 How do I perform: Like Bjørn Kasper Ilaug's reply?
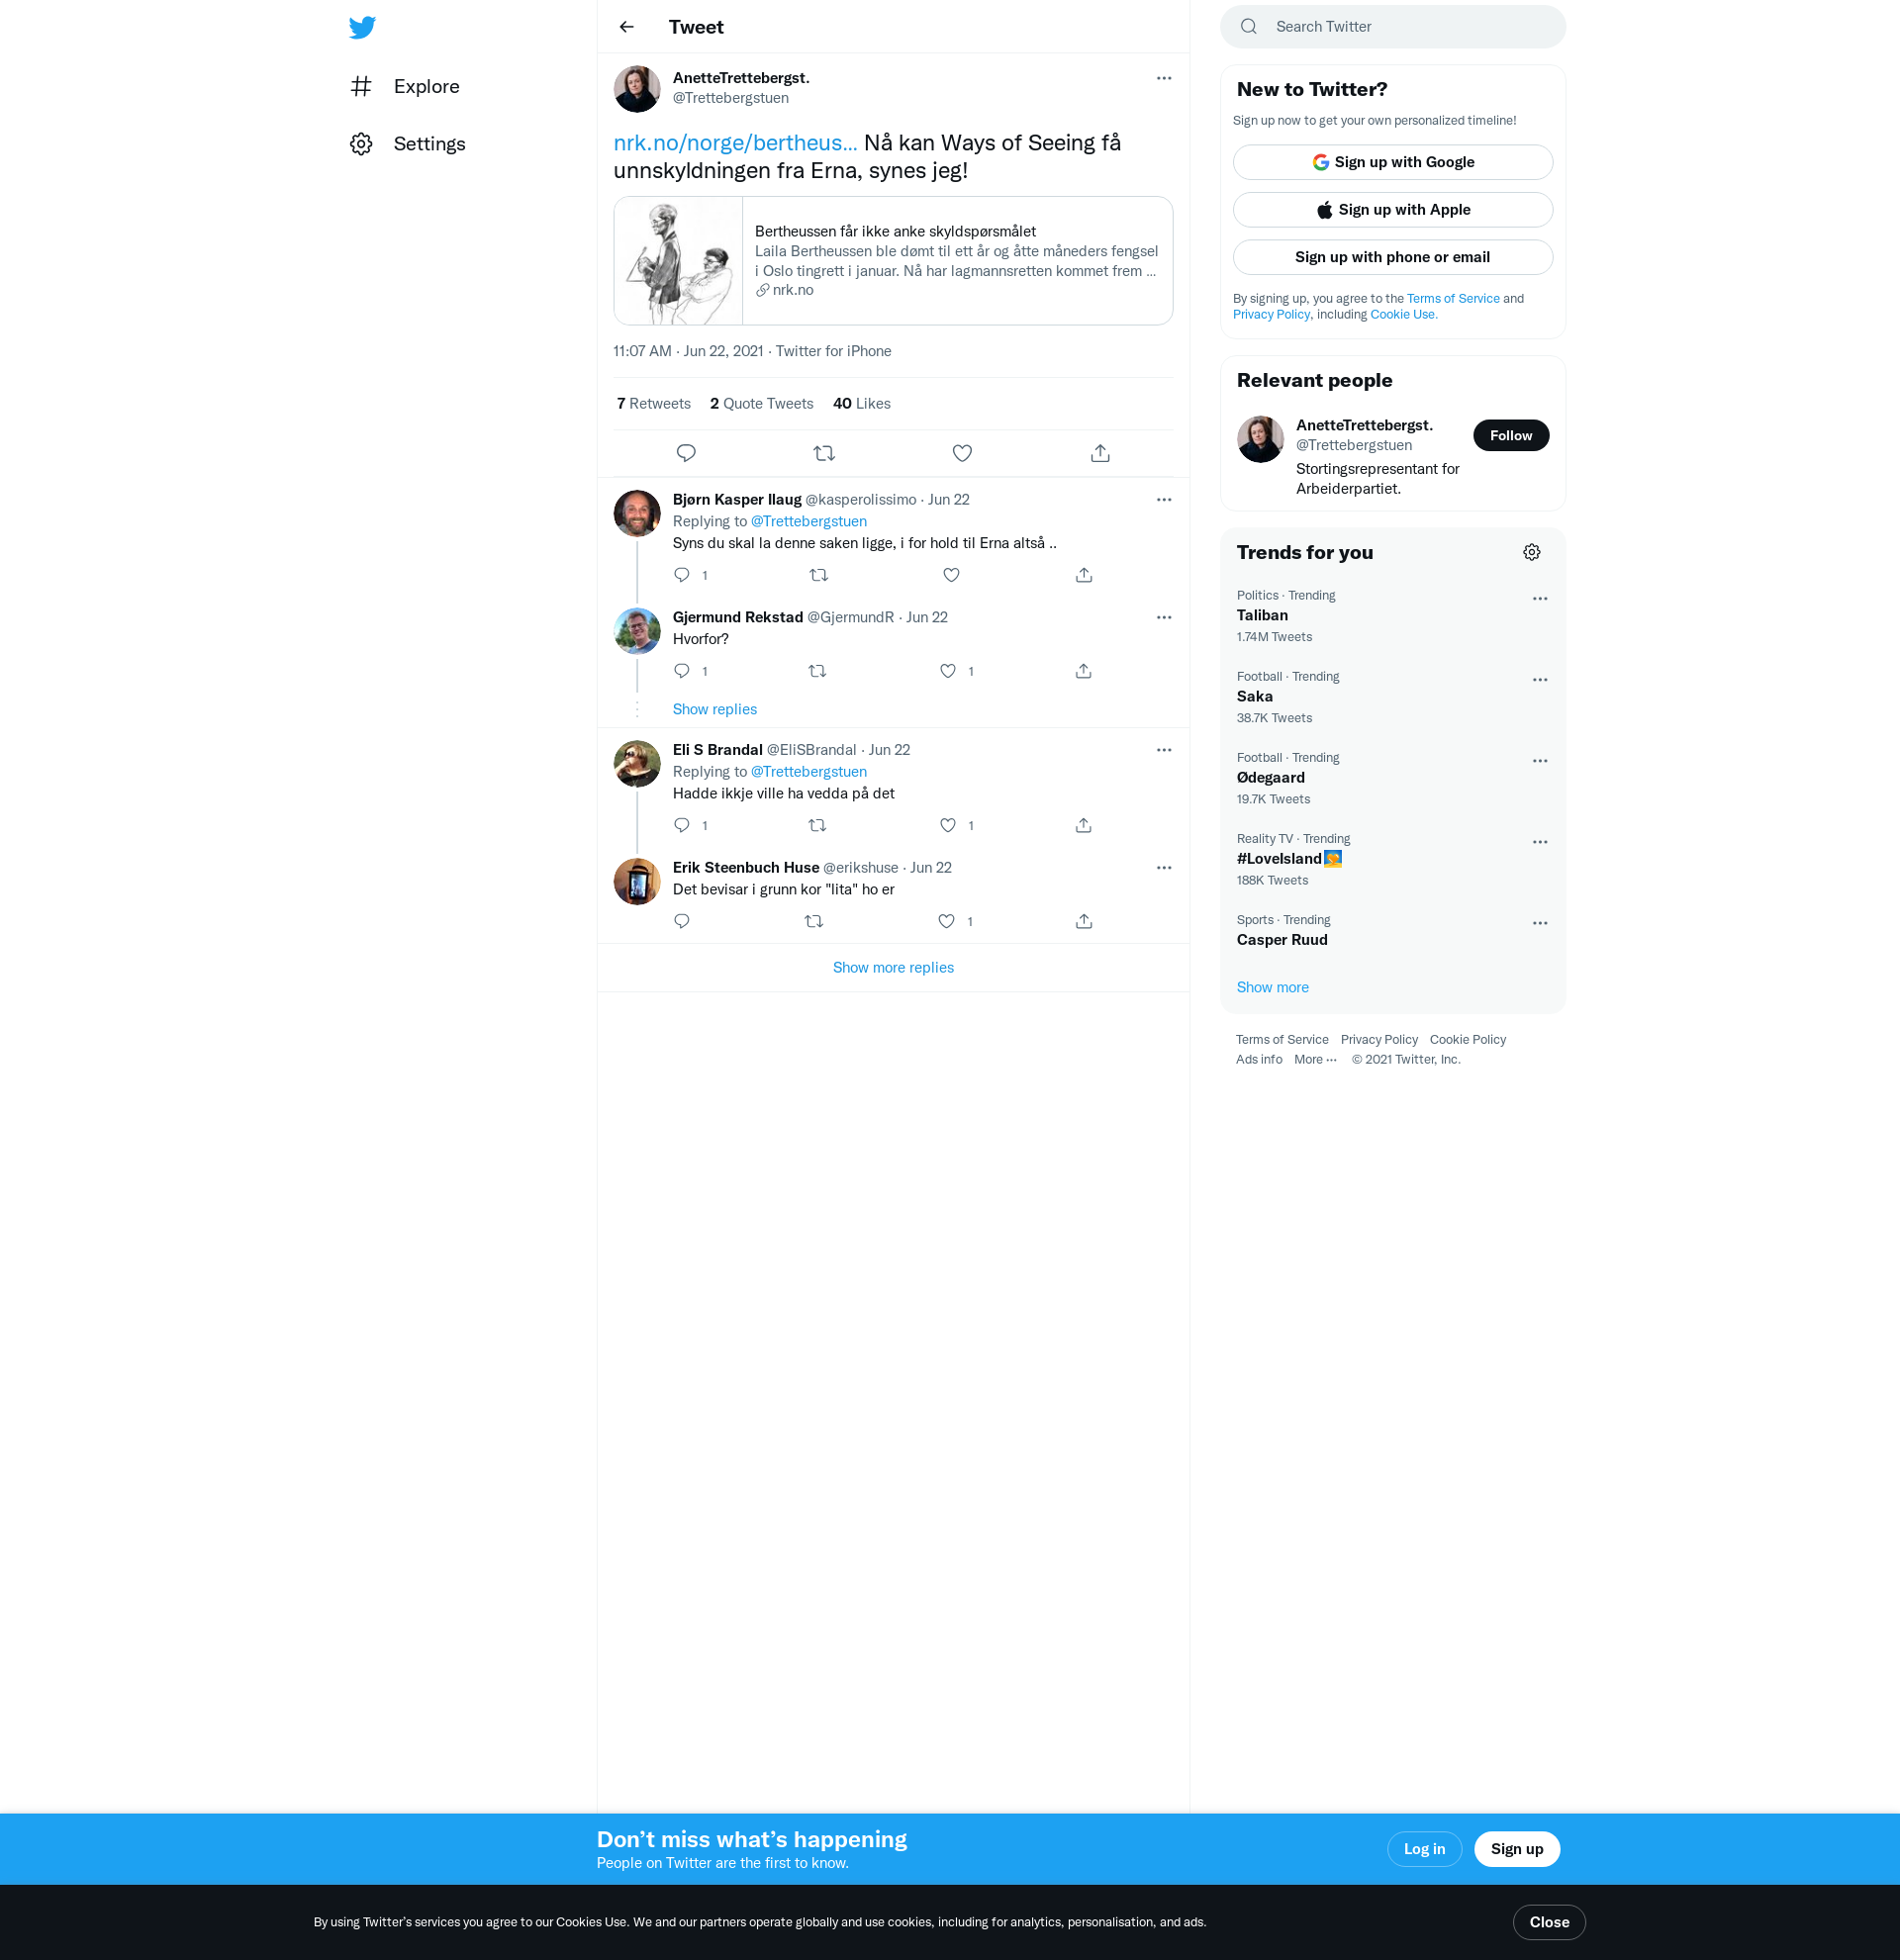coord(951,575)
